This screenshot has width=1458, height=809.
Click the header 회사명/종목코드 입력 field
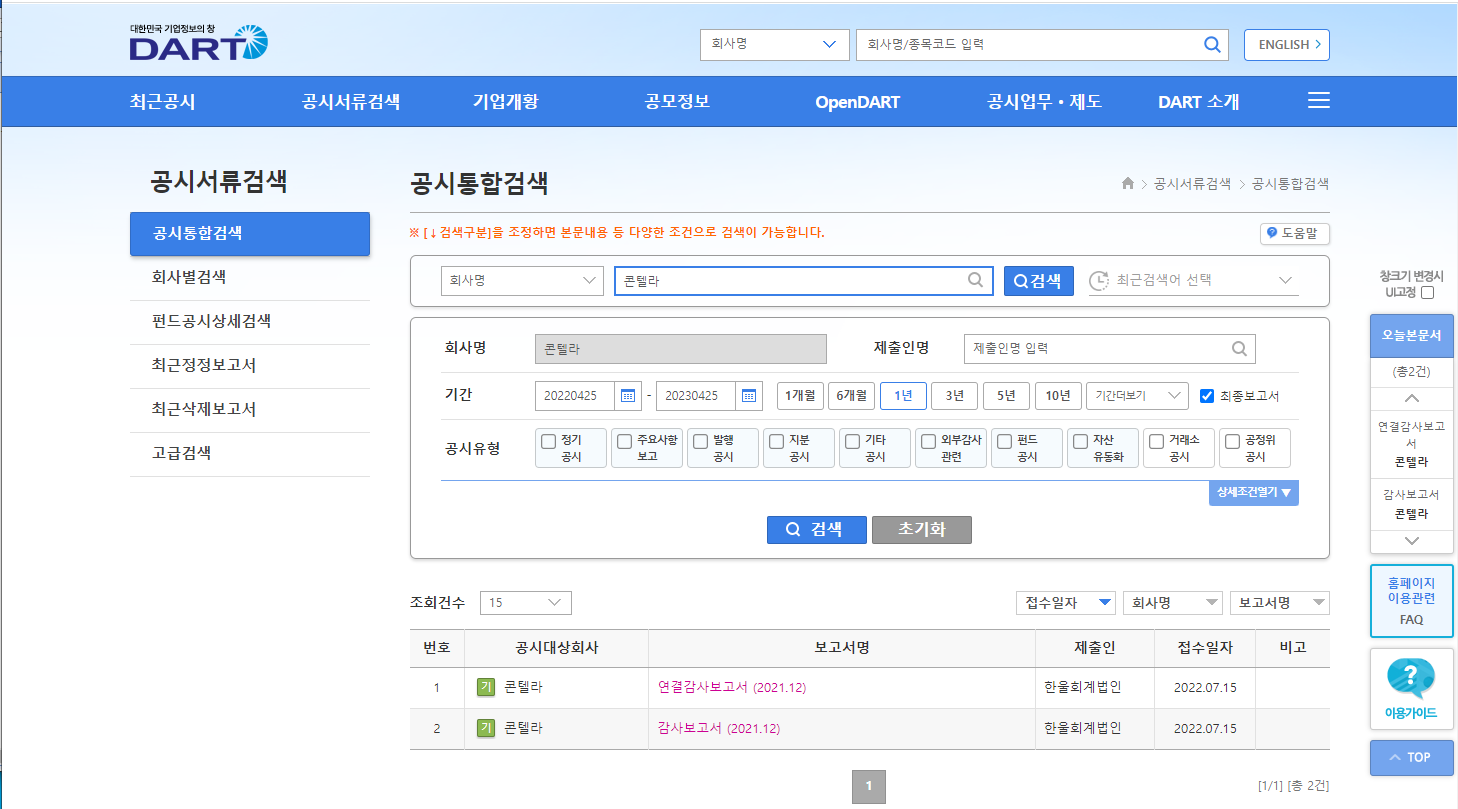click(1042, 44)
